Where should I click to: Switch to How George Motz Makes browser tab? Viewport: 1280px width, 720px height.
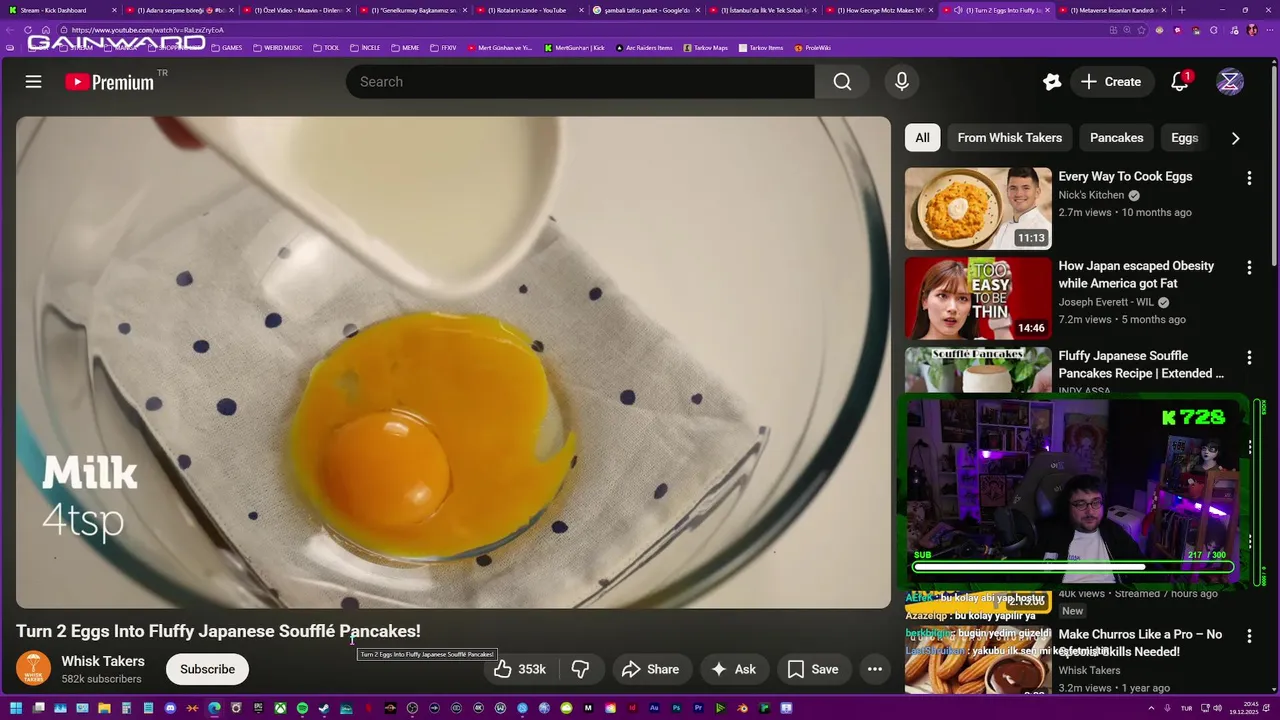point(879,10)
